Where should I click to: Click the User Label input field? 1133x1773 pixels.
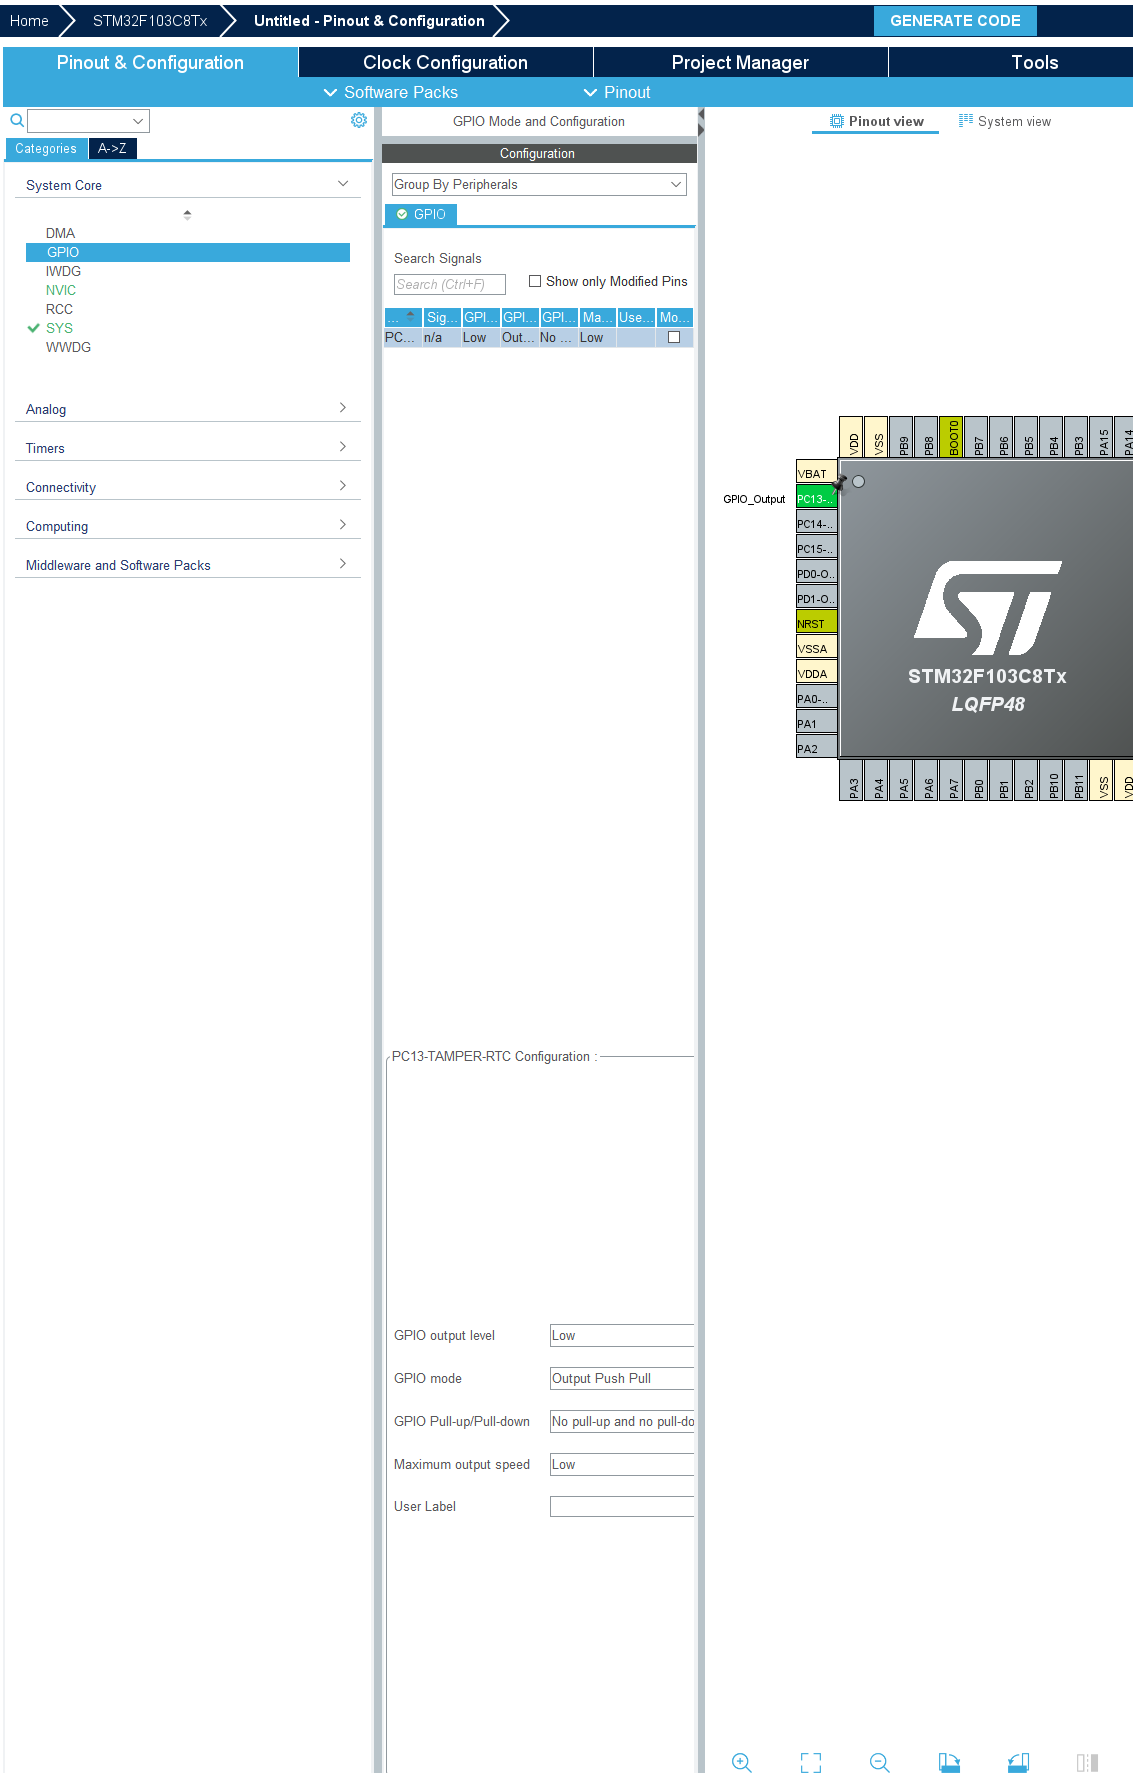coord(622,1506)
